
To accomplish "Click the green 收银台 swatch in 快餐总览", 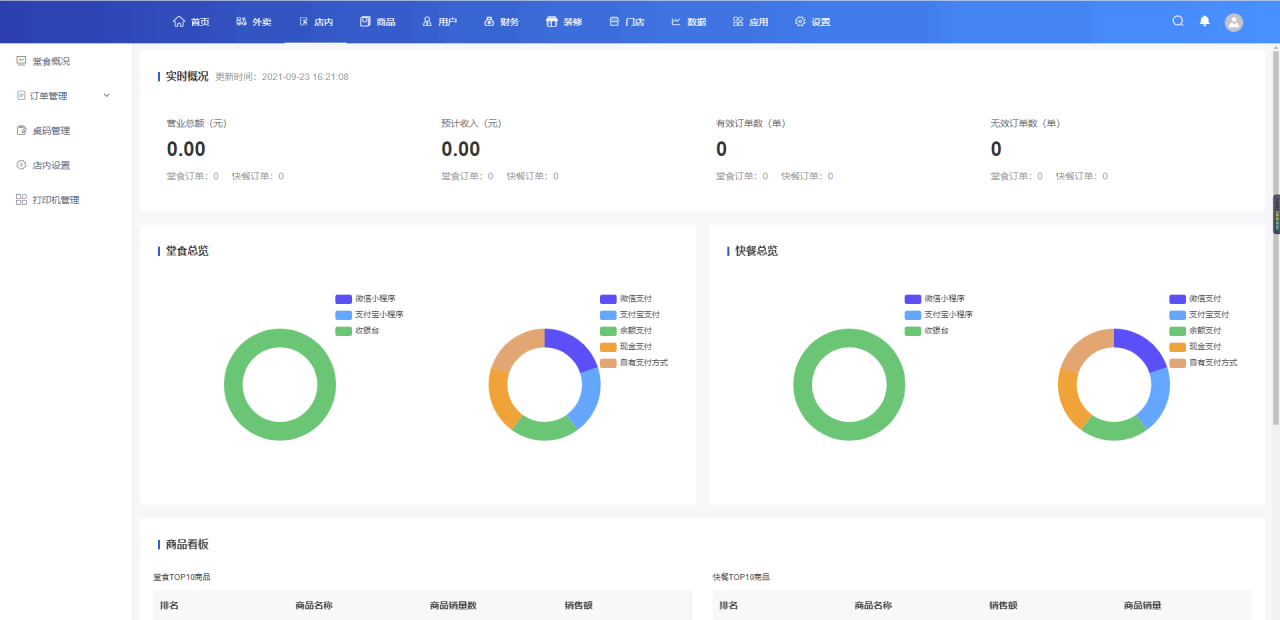I will pyautogui.click(x=912, y=331).
